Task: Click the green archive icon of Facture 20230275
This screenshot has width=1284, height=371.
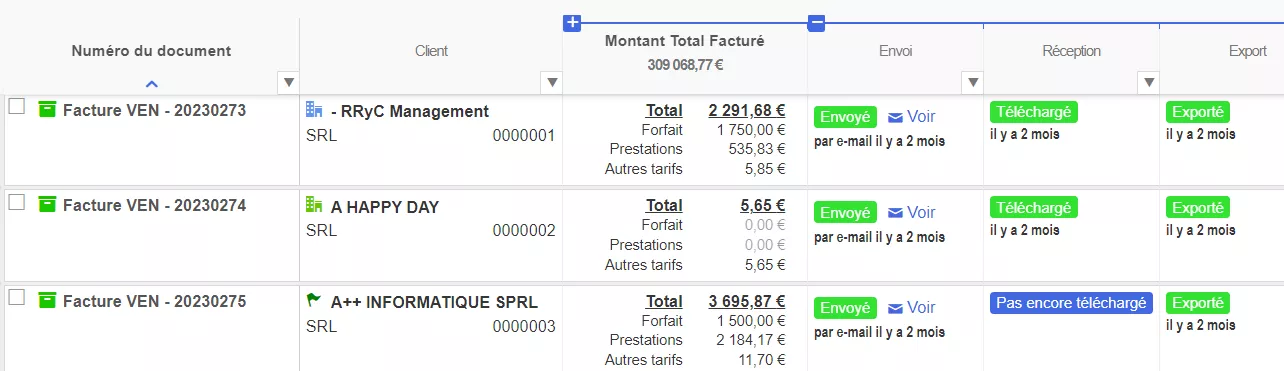Action: [47, 299]
